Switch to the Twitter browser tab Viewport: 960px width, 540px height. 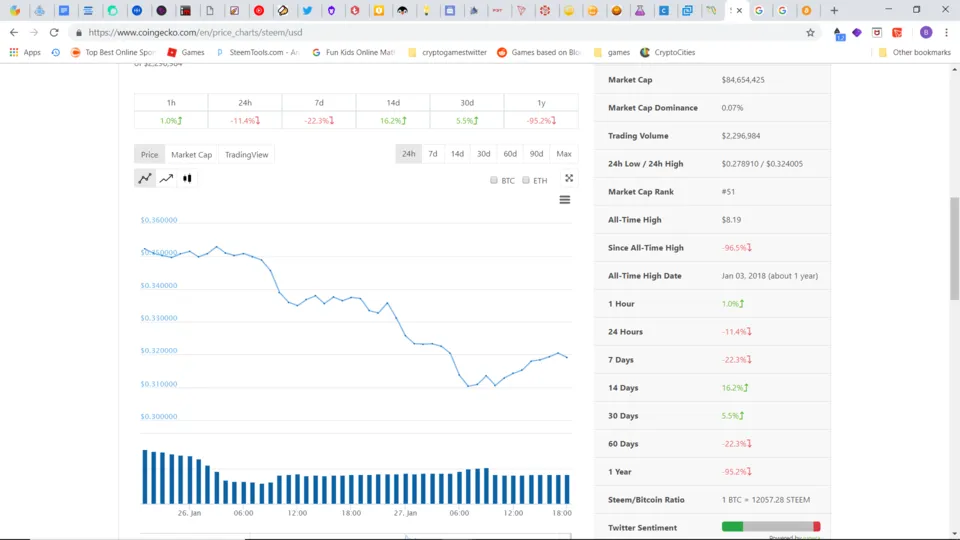point(307,10)
